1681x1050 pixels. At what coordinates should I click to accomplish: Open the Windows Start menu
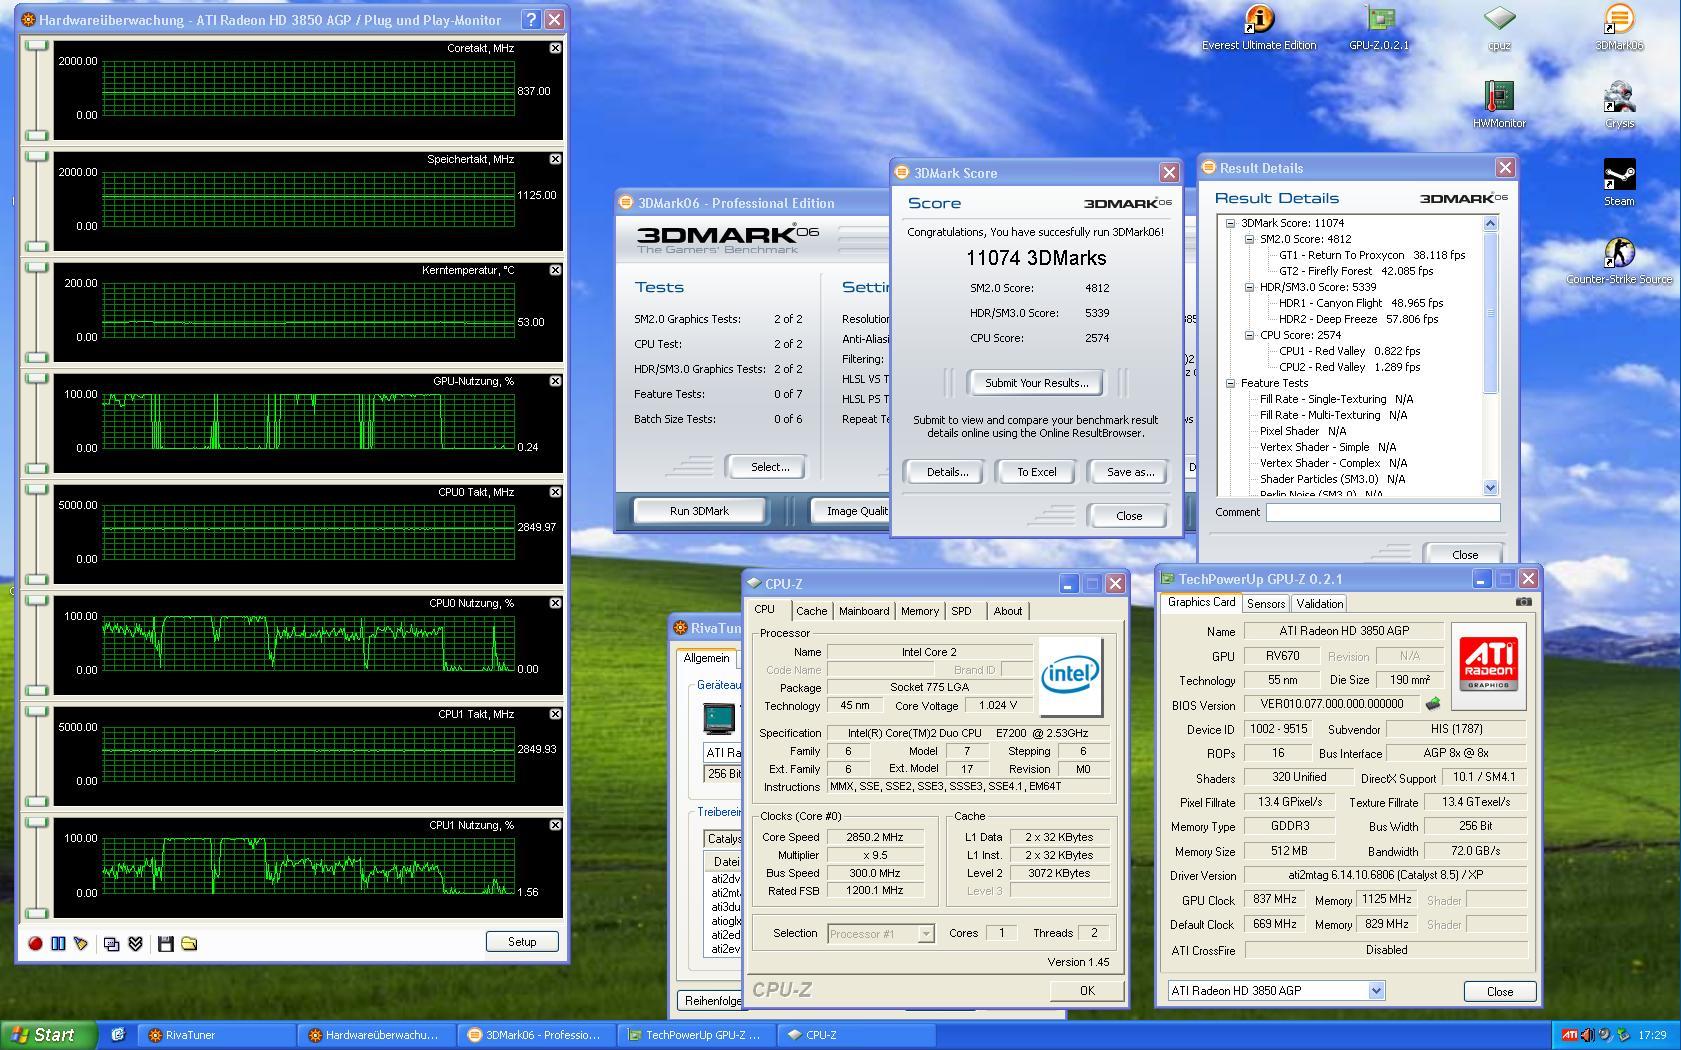pyautogui.click(x=48, y=1035)
